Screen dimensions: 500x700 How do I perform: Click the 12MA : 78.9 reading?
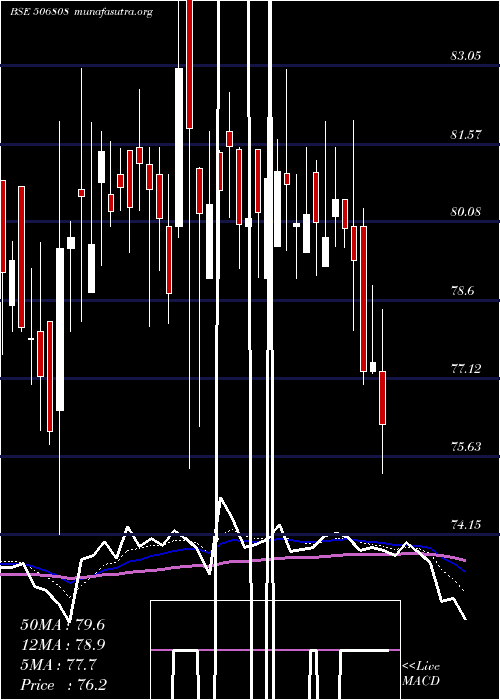tap(63, 645)
